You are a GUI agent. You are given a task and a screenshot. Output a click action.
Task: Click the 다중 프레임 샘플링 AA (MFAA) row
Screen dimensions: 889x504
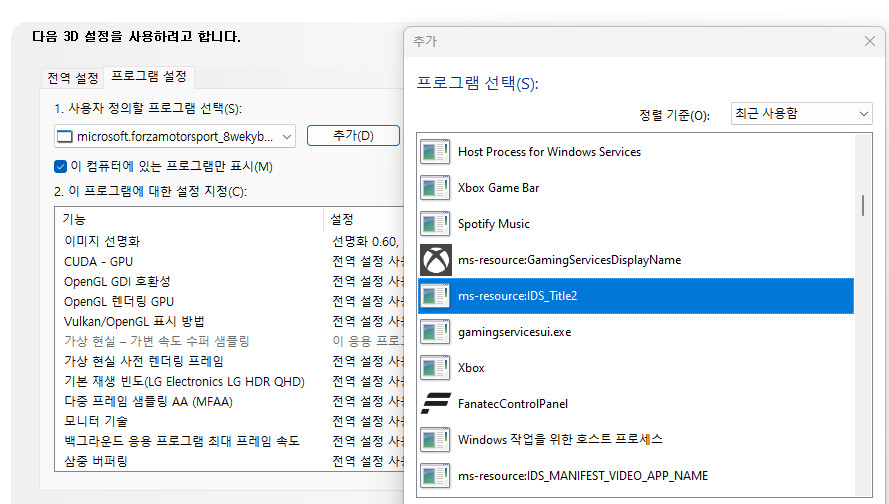pyautogui.click(x=230, y=401)
